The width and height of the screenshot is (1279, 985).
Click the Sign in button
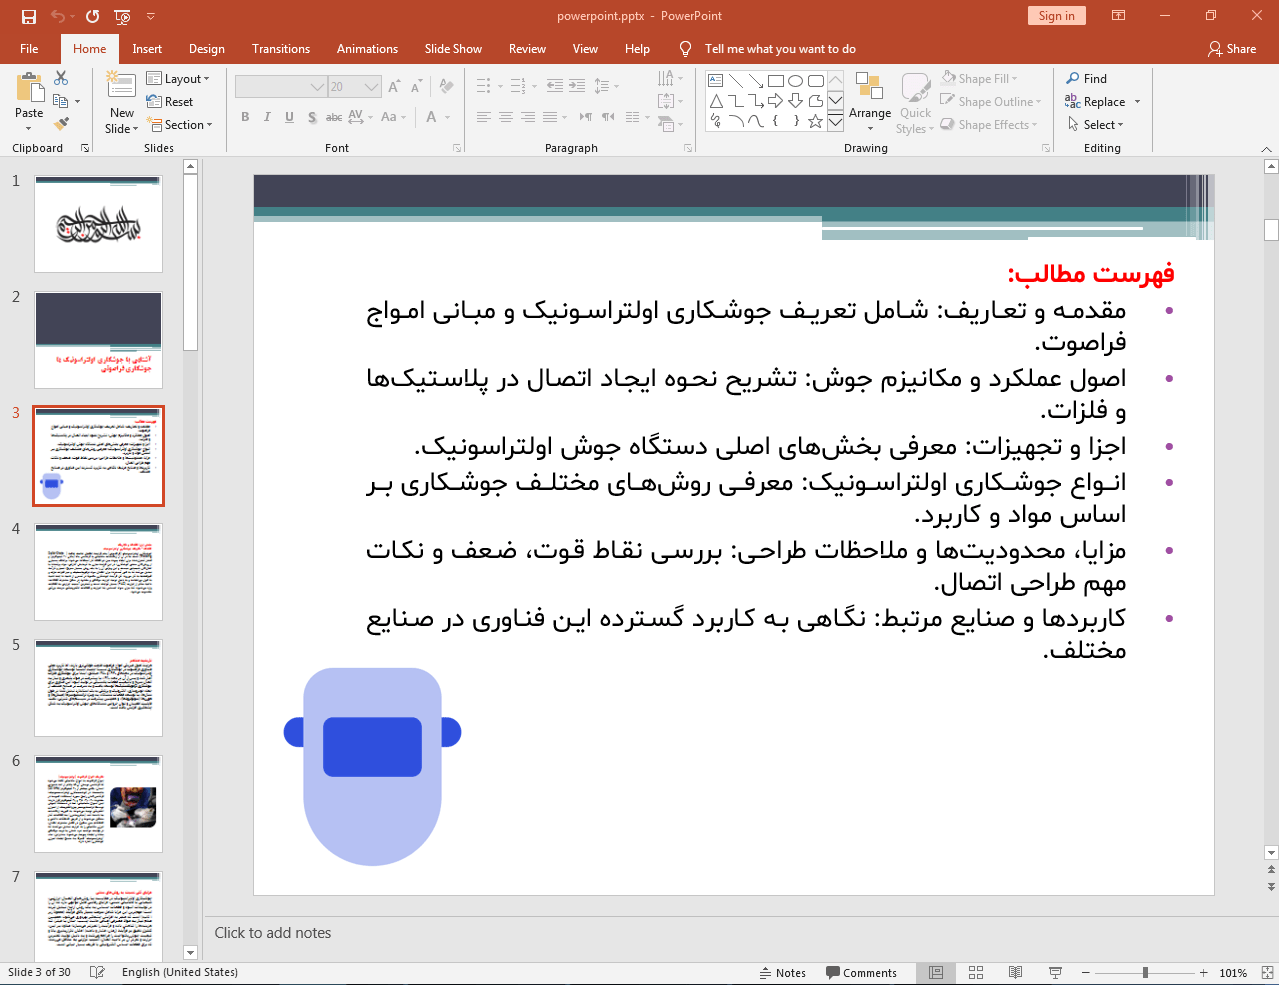(1056, 16)
